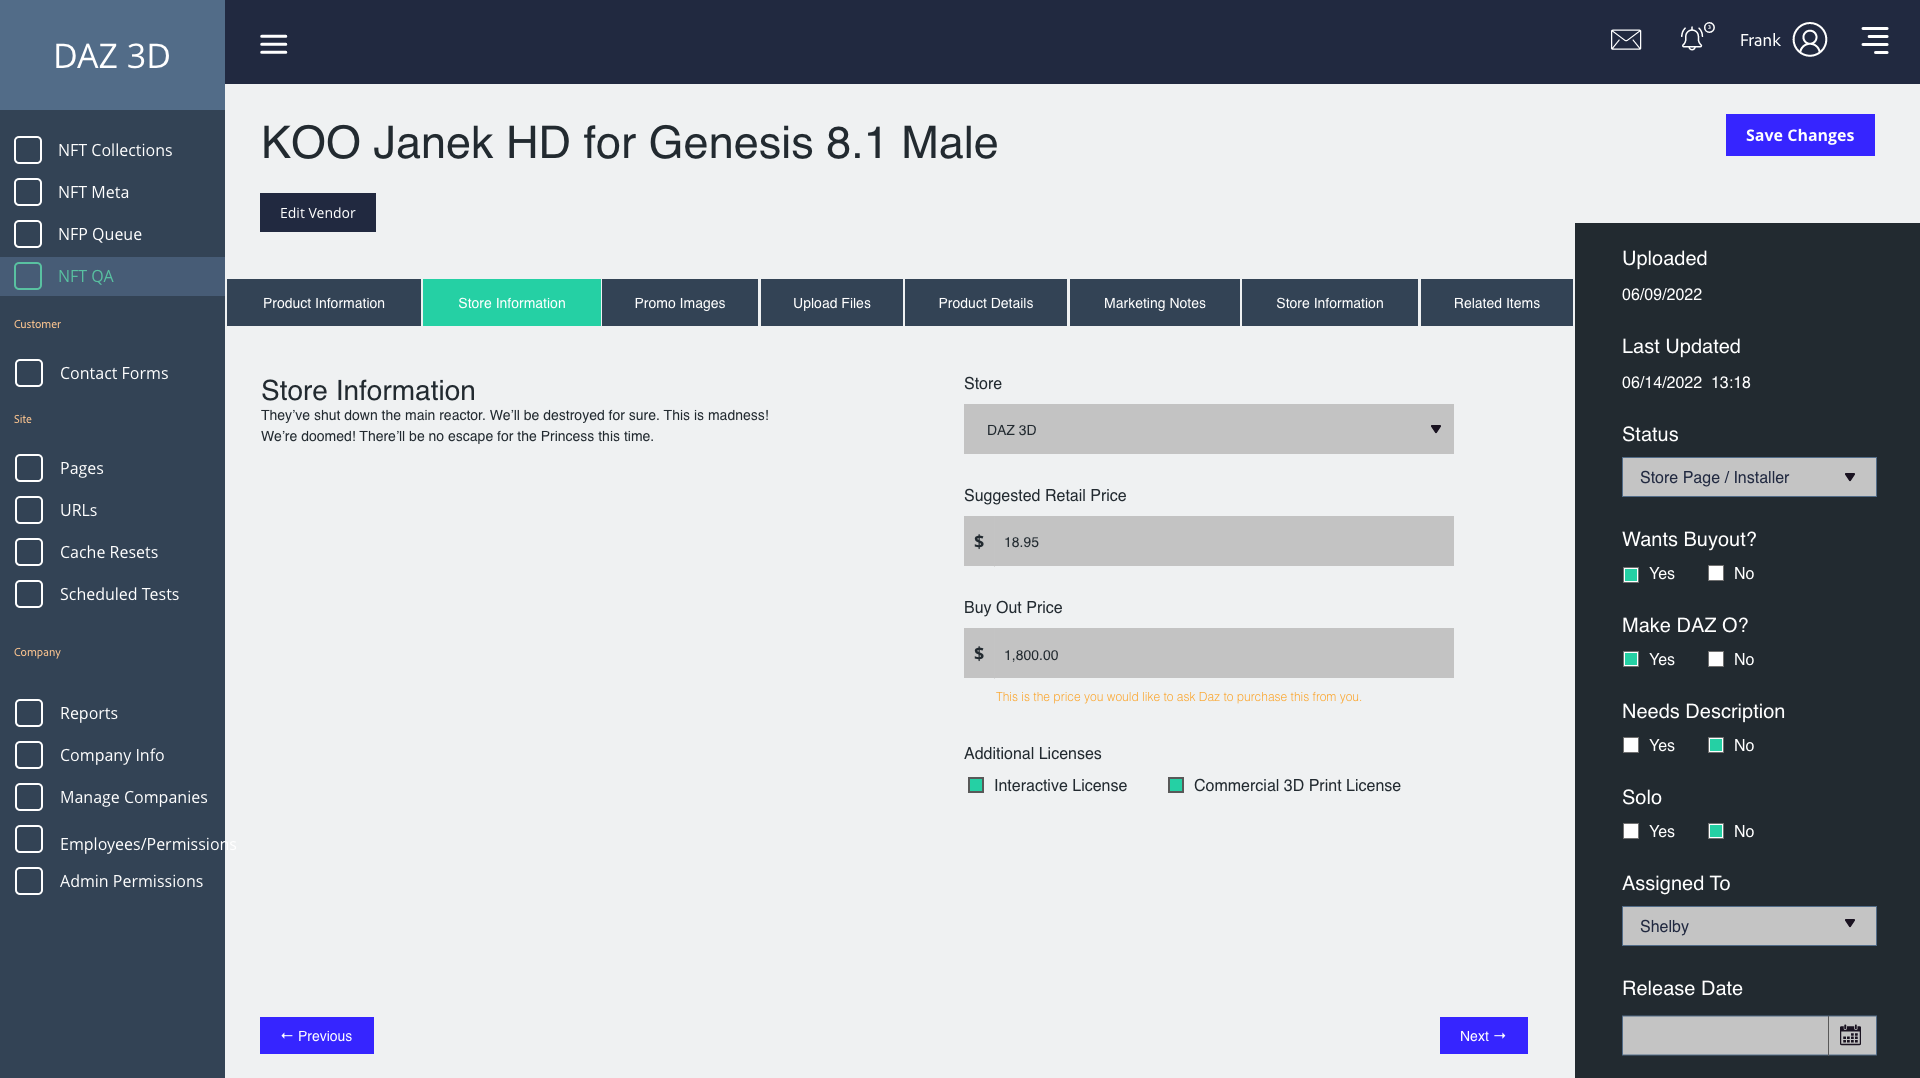Click the Manage Companies sidebar icon
Screen dimensions: 1920x1078
[x=29, y=797]
